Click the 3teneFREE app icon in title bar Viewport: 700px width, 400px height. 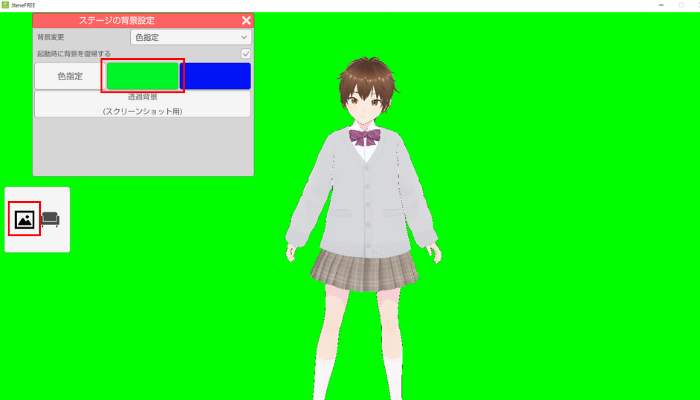pos(5,5)
